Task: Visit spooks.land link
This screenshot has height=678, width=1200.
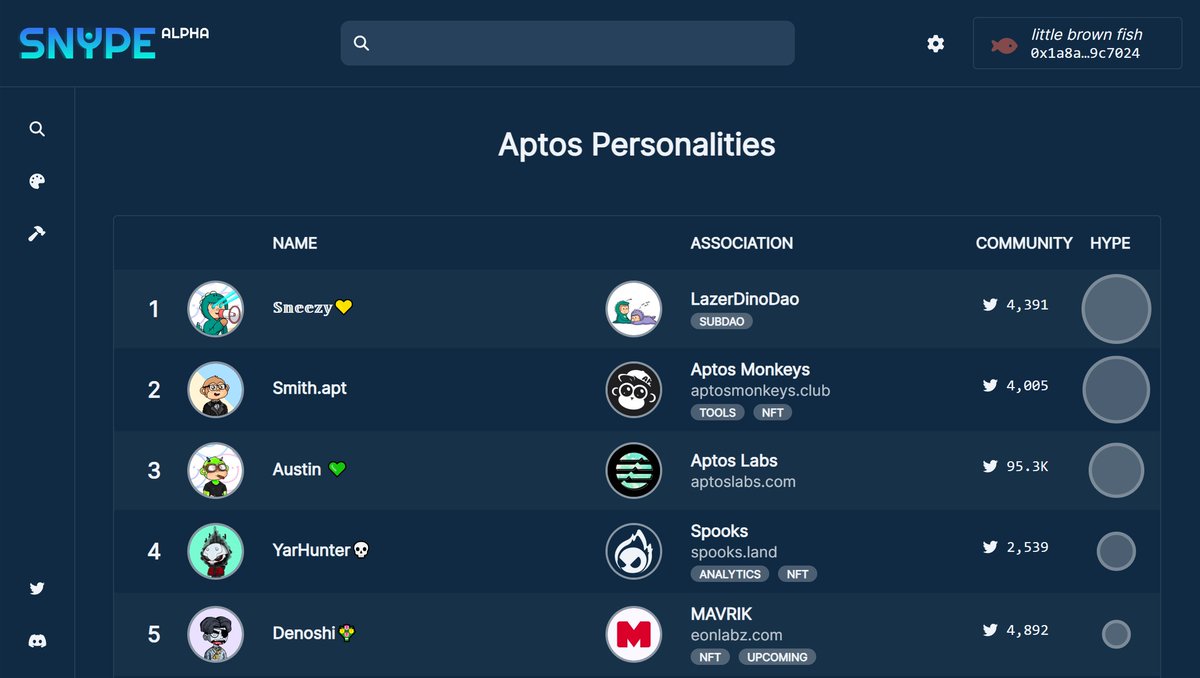Action: [x=734, y=552]
